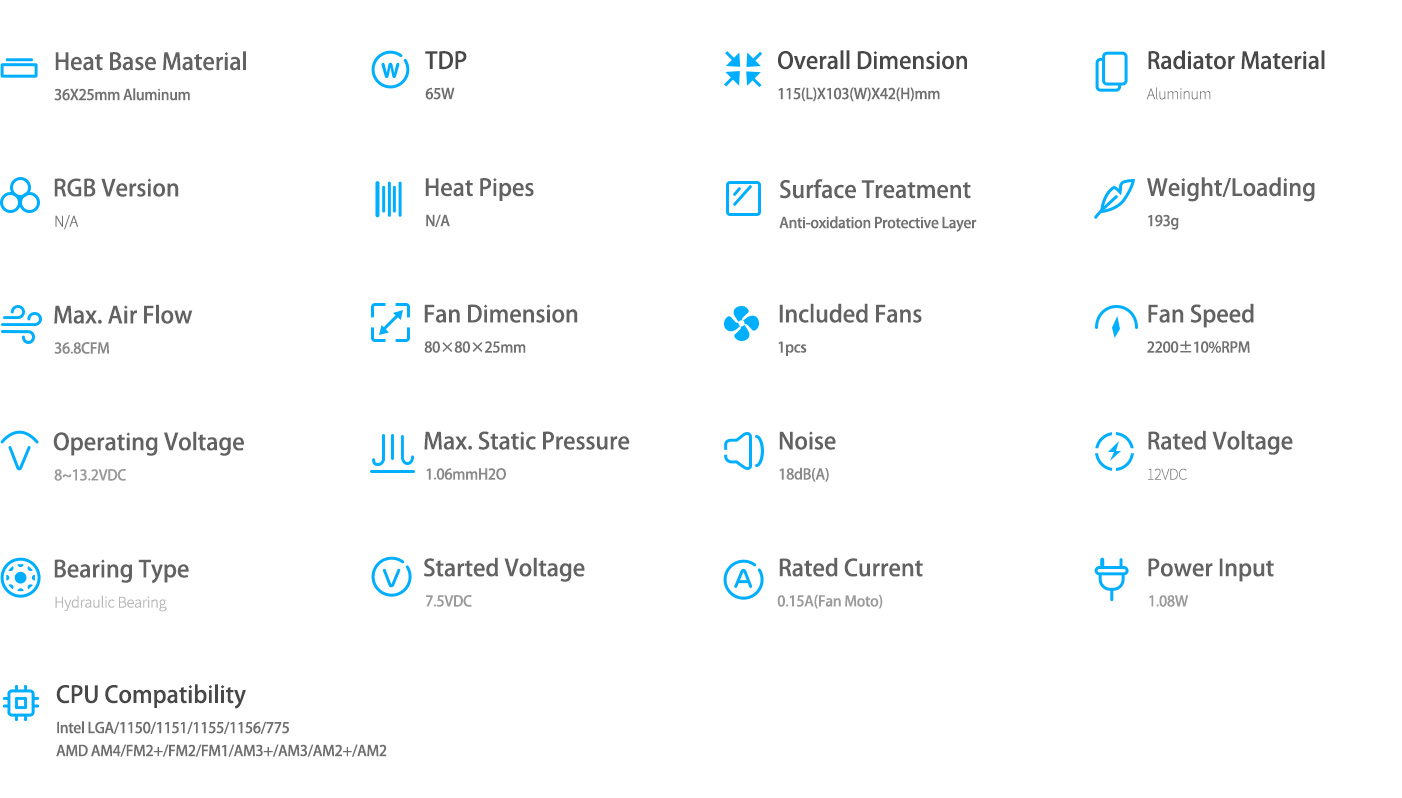The image size is (1402, 798).
Task: Click the Included Fans blue fan icon
Action: tap(742, 324)
